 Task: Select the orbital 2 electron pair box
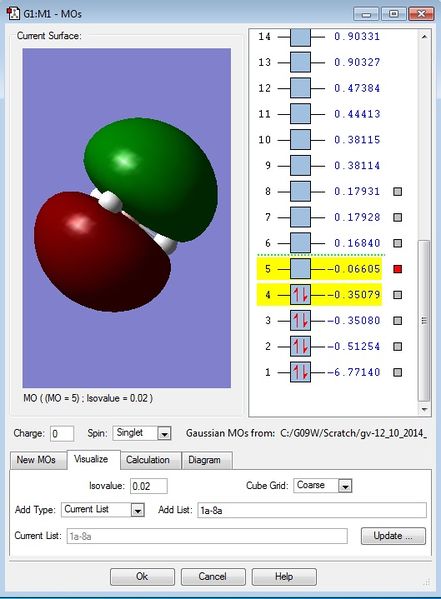(300, 346)
